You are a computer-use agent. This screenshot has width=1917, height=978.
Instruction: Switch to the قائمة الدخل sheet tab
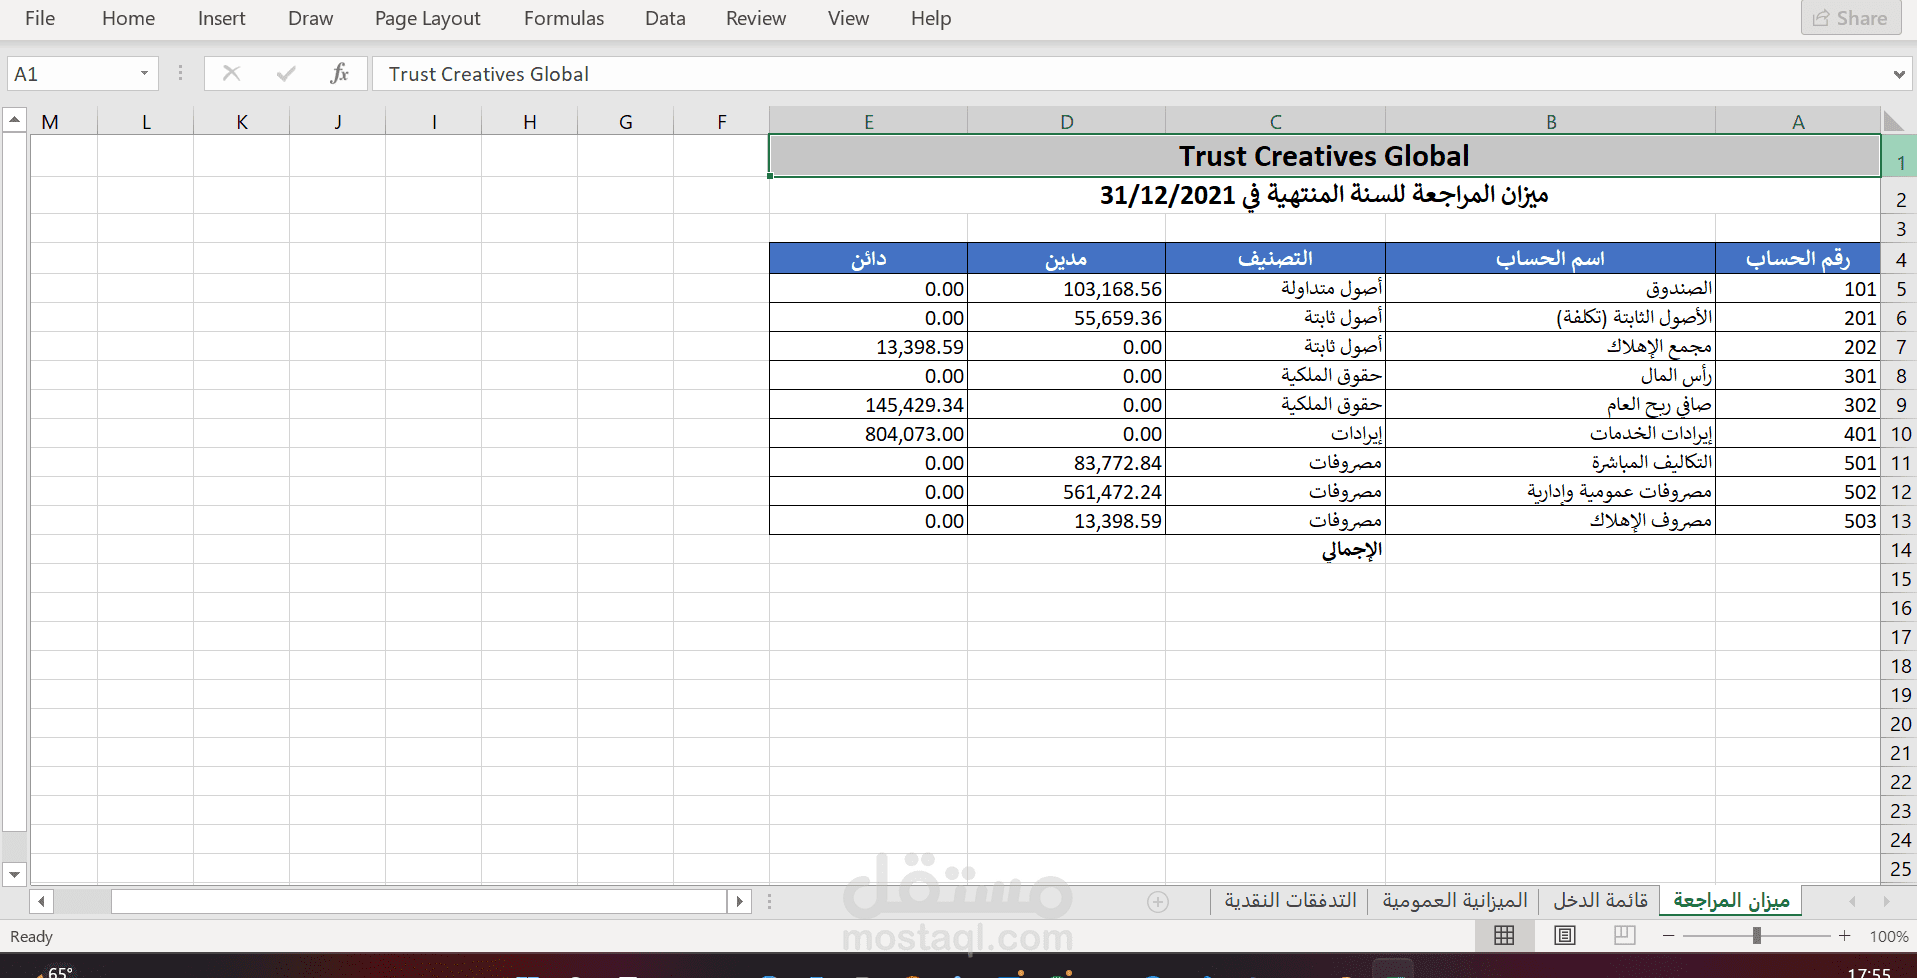click(x=1600, y=901)
